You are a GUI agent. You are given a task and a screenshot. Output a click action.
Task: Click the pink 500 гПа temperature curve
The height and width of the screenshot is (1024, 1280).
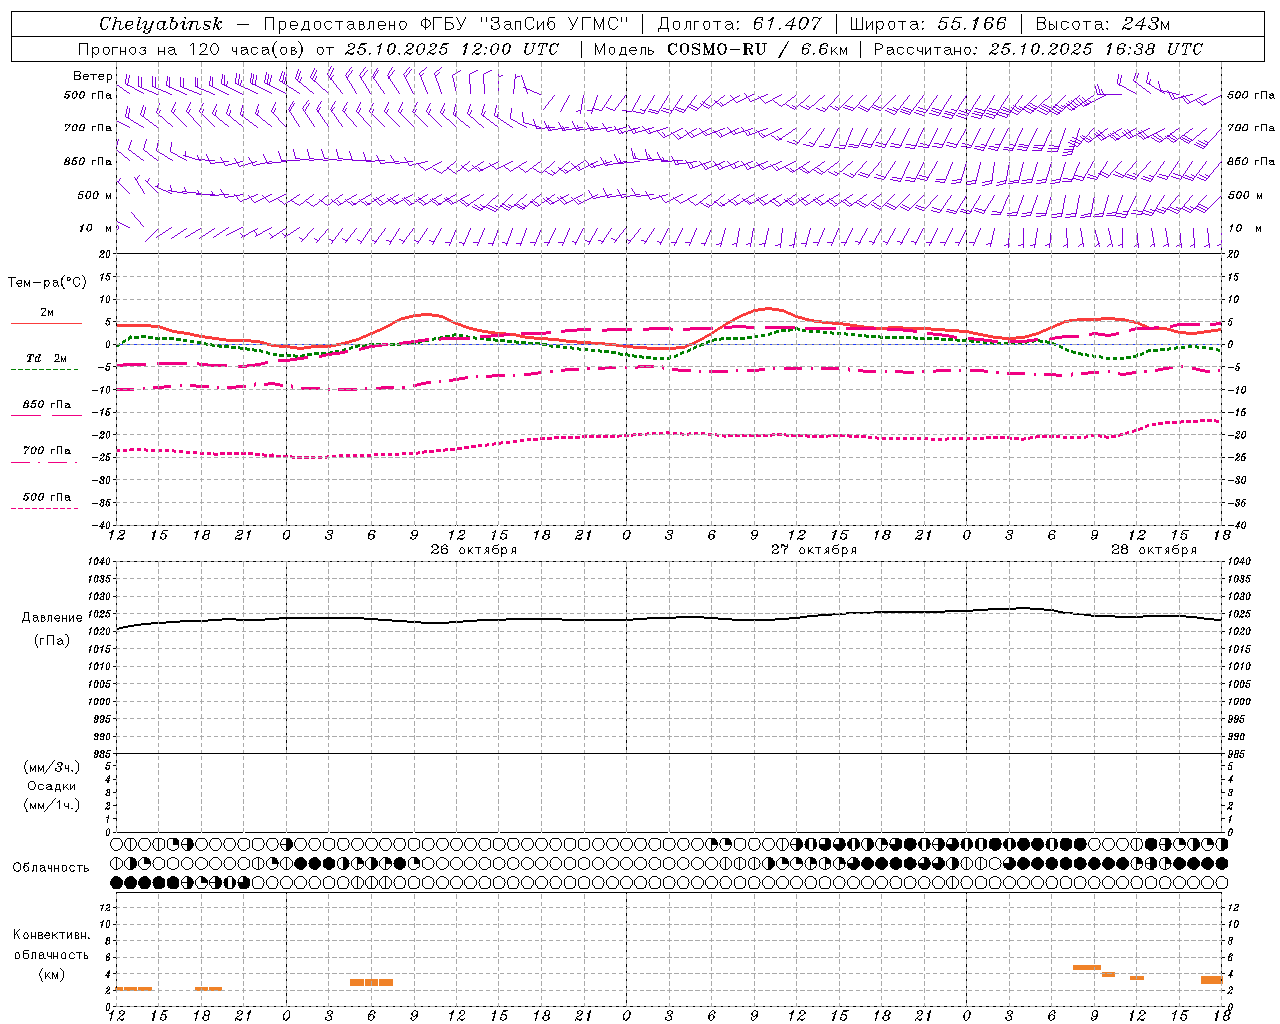click(x=670, y=433)
